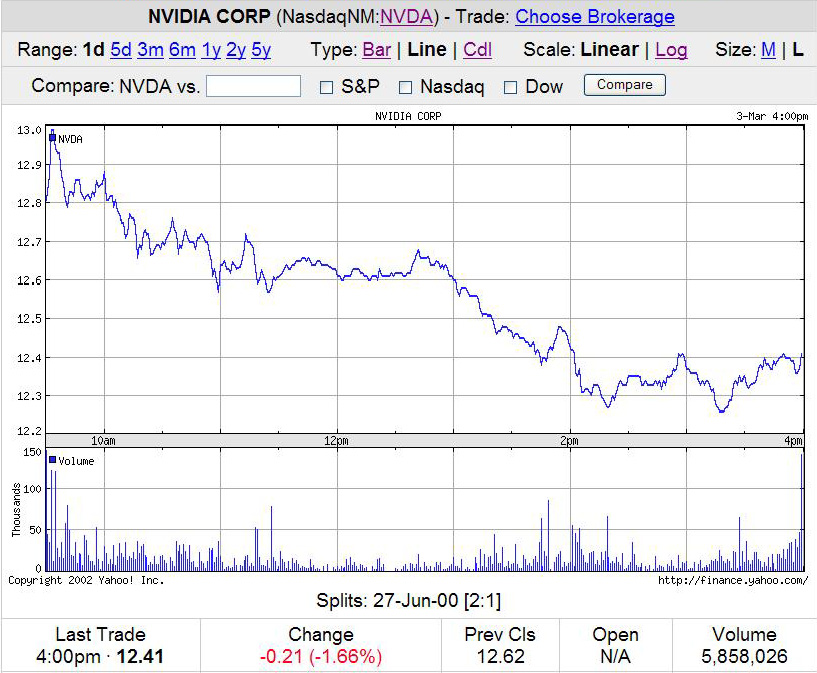Switch range to 5y

click(x=261, y=50)
